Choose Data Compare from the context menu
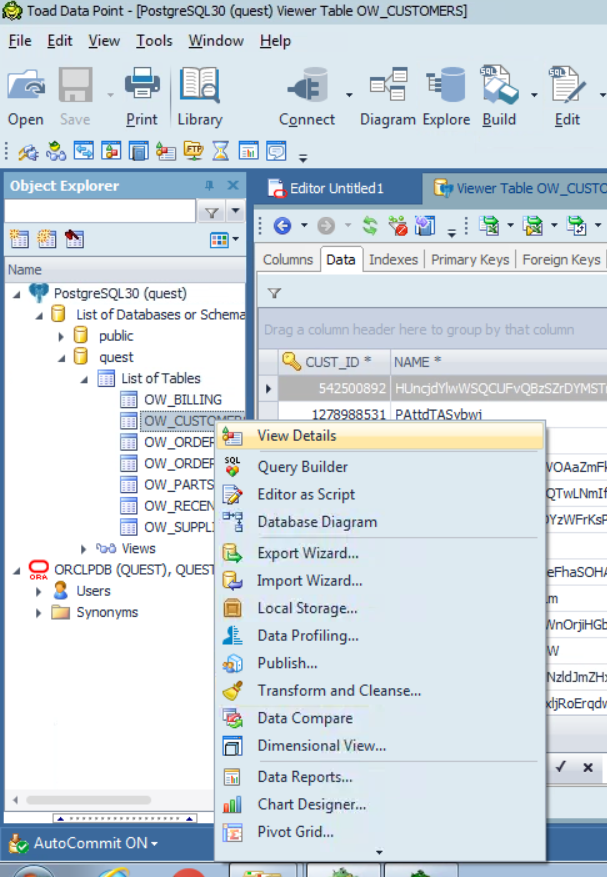Viewport: 607px width, 877px height. [380, 718]
